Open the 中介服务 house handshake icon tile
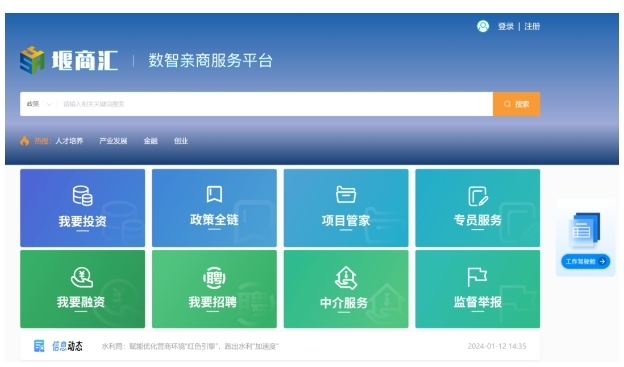This screenshot has height=367, width=624. tap(346, 289)
